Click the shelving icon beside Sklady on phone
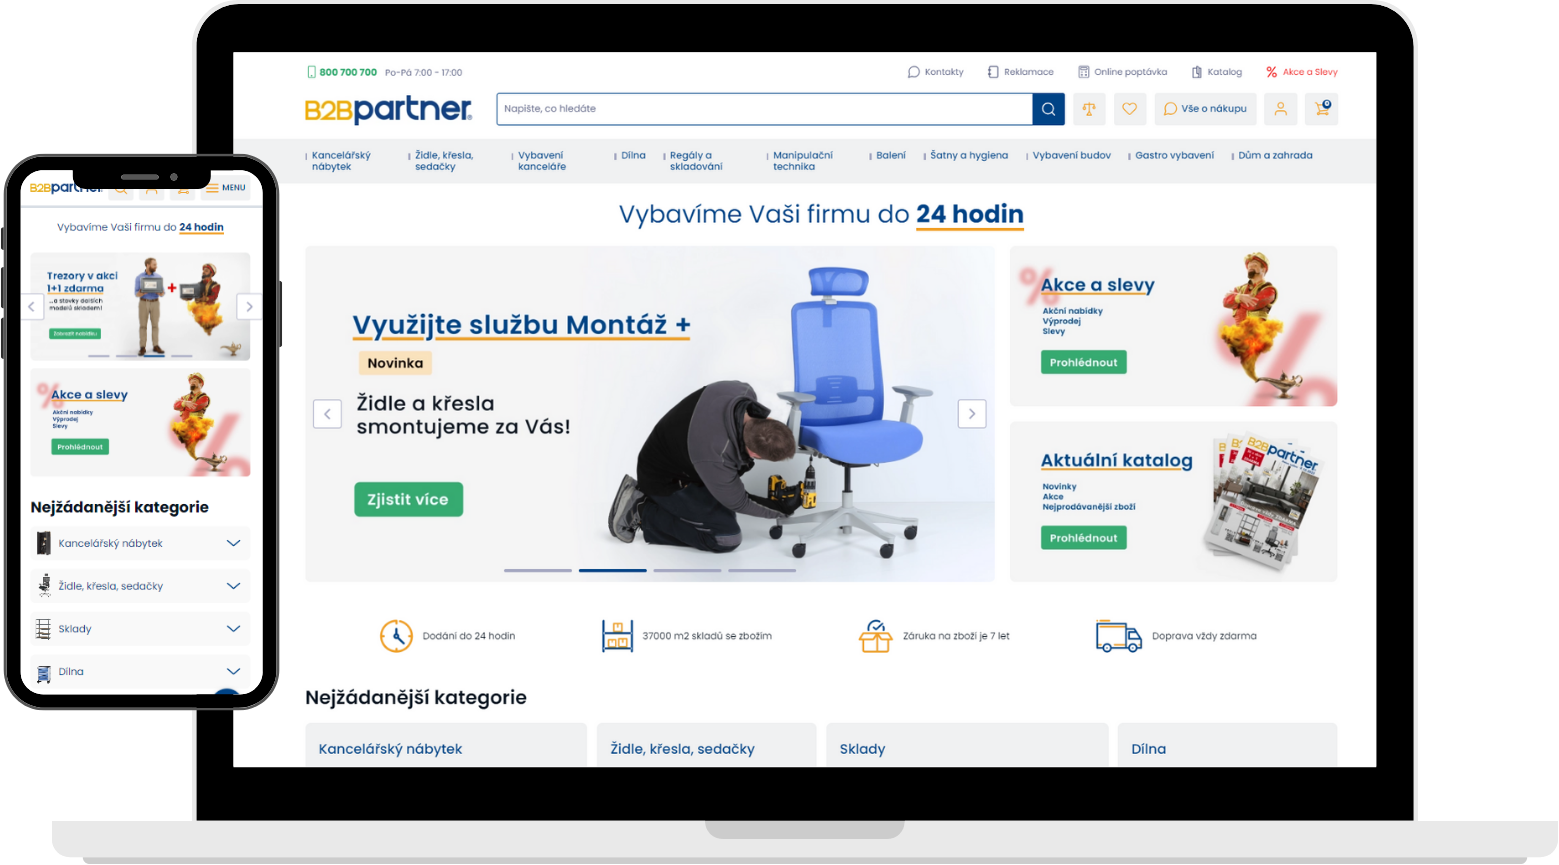 tap(43, 629)
